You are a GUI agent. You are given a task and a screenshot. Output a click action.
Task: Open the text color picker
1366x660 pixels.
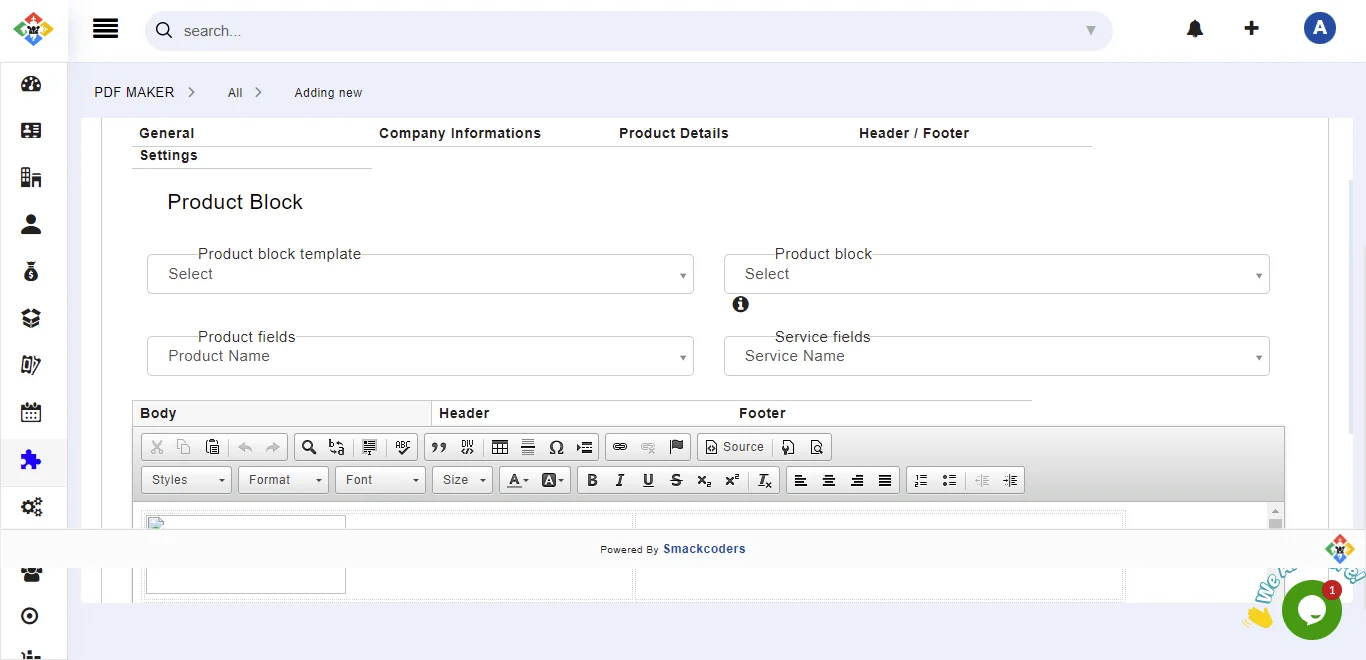coord(517,480)
